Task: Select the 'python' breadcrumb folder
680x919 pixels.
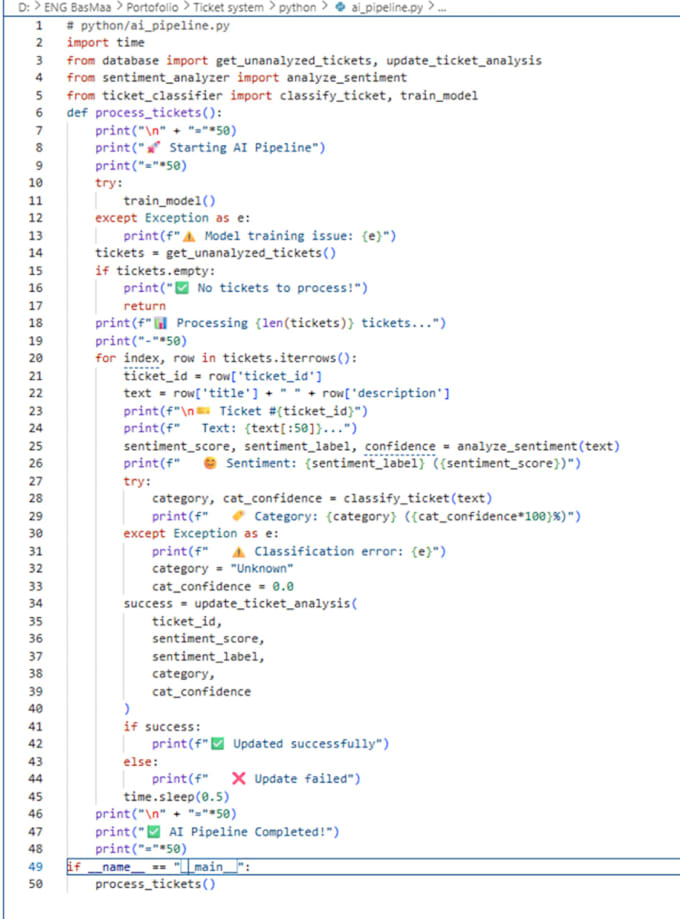Action: 297,8
